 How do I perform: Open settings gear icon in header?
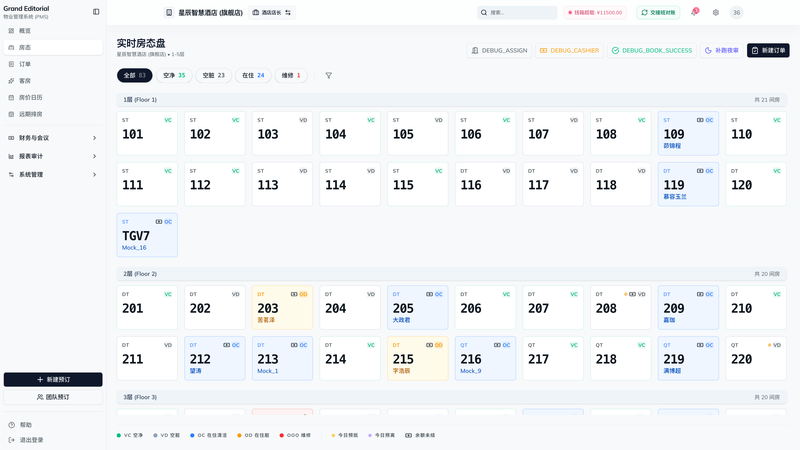(x=716, y=13)
